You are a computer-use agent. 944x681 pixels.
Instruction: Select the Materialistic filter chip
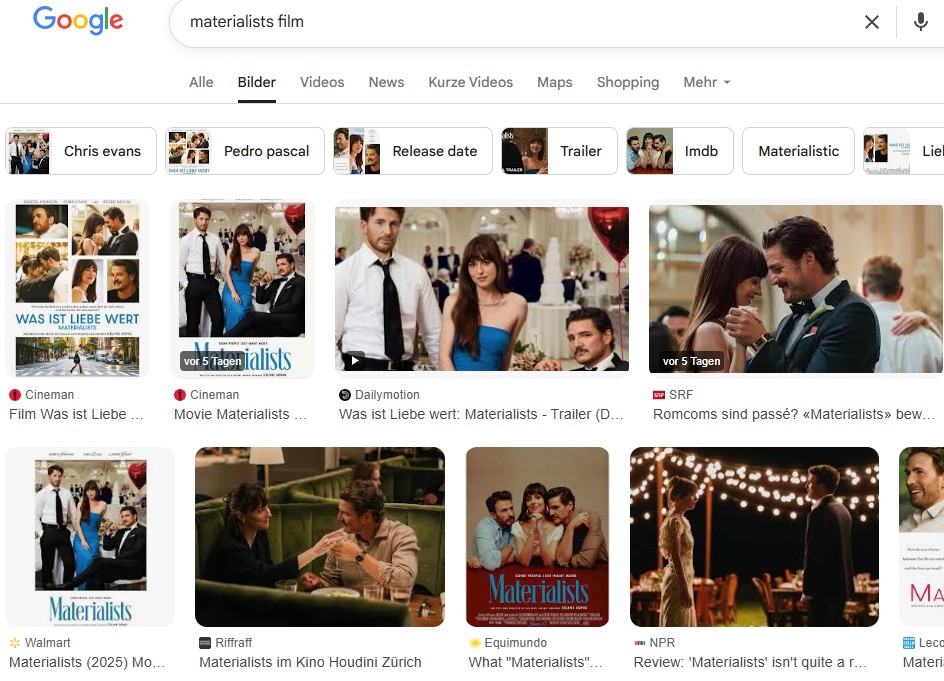[x=798, y=151]
